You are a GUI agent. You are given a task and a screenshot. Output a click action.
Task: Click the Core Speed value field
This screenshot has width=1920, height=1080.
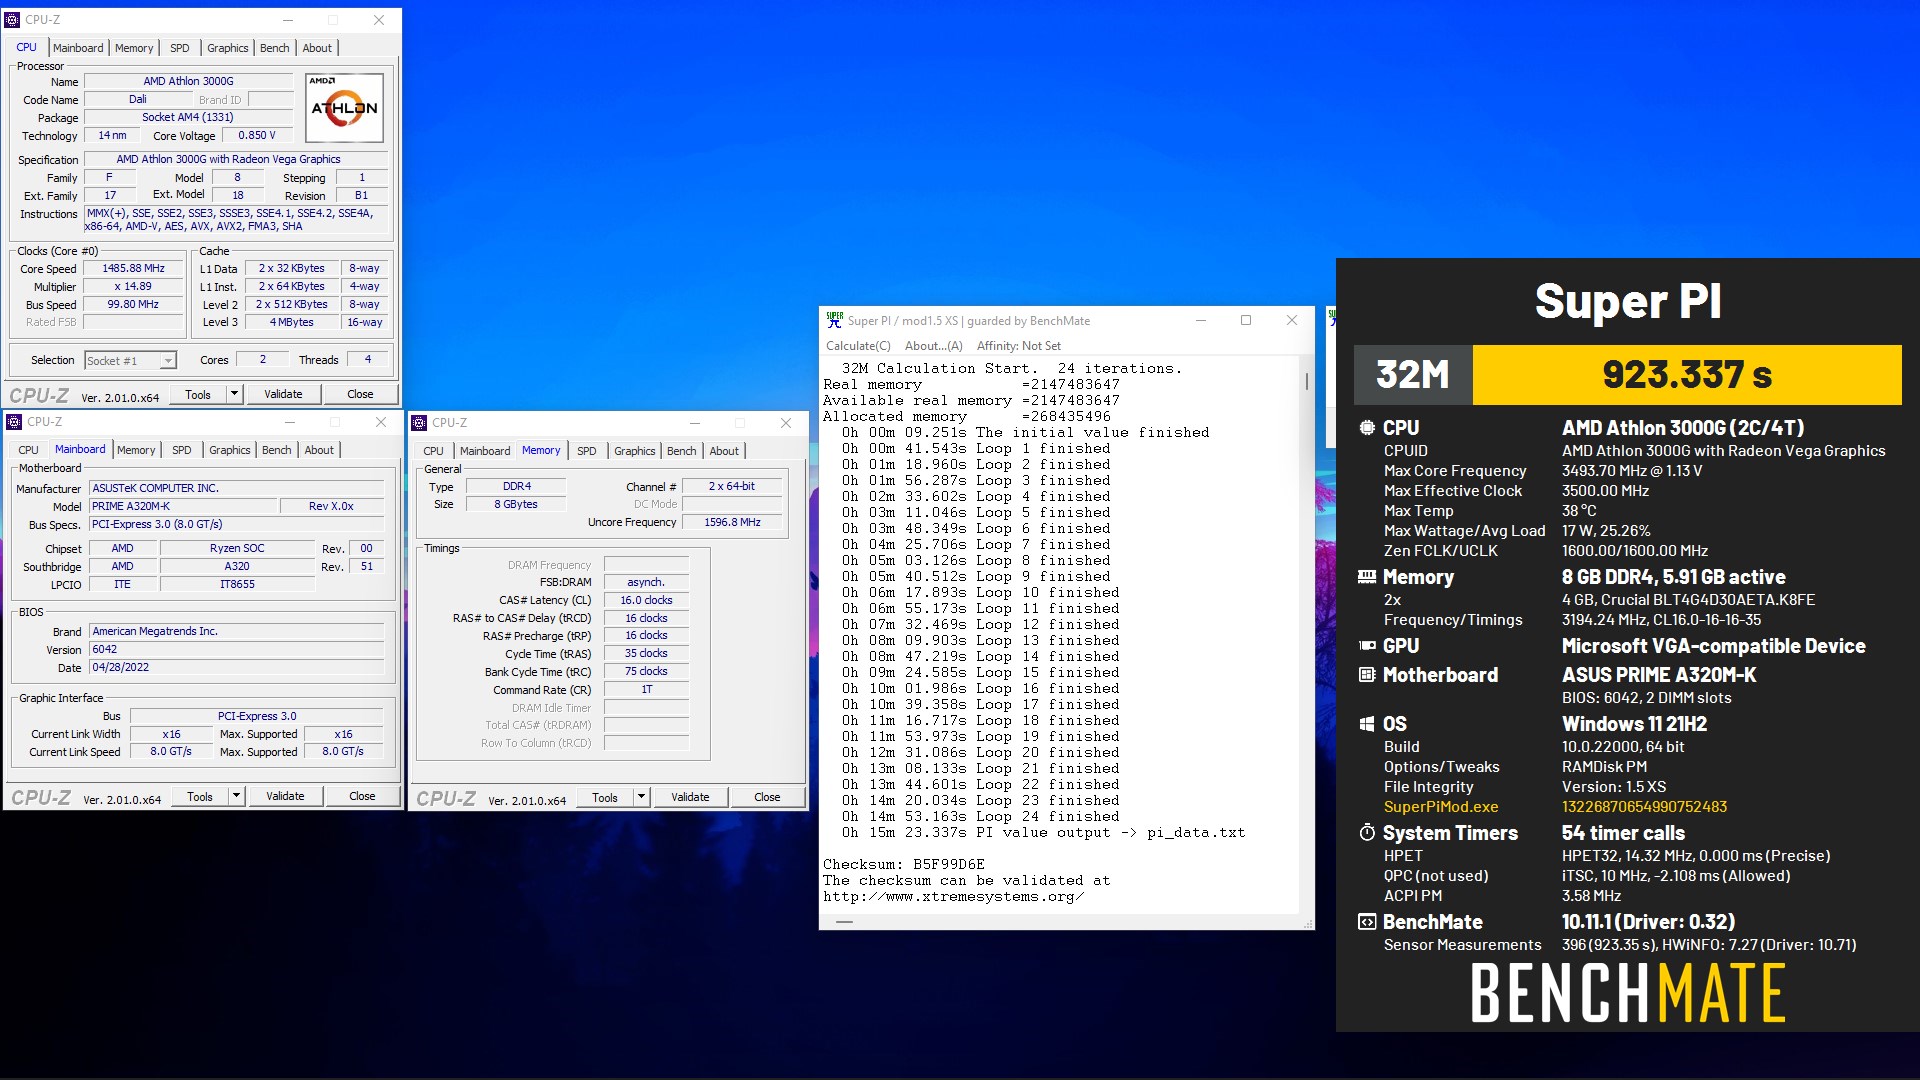click(x=134, y=268)
